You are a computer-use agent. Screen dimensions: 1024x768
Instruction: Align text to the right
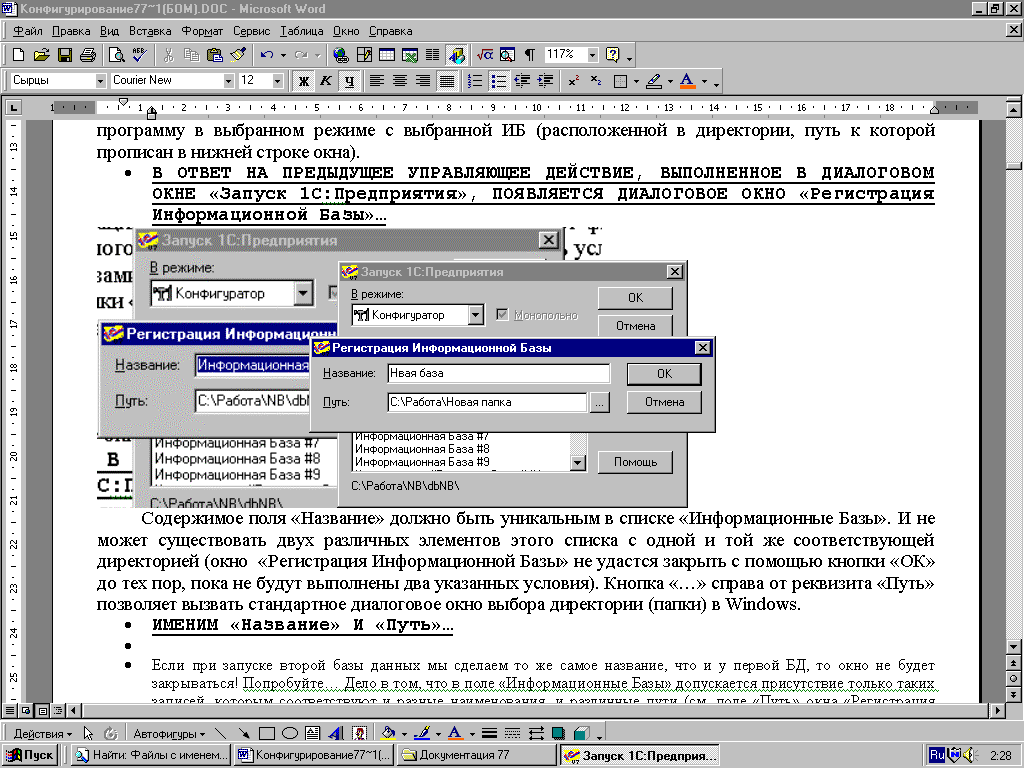click(x=423, y=81)
